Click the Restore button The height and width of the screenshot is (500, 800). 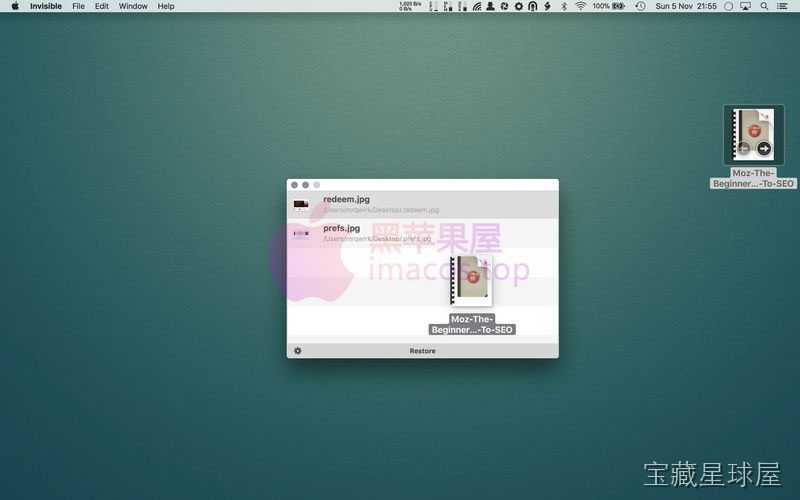(422, 351)
